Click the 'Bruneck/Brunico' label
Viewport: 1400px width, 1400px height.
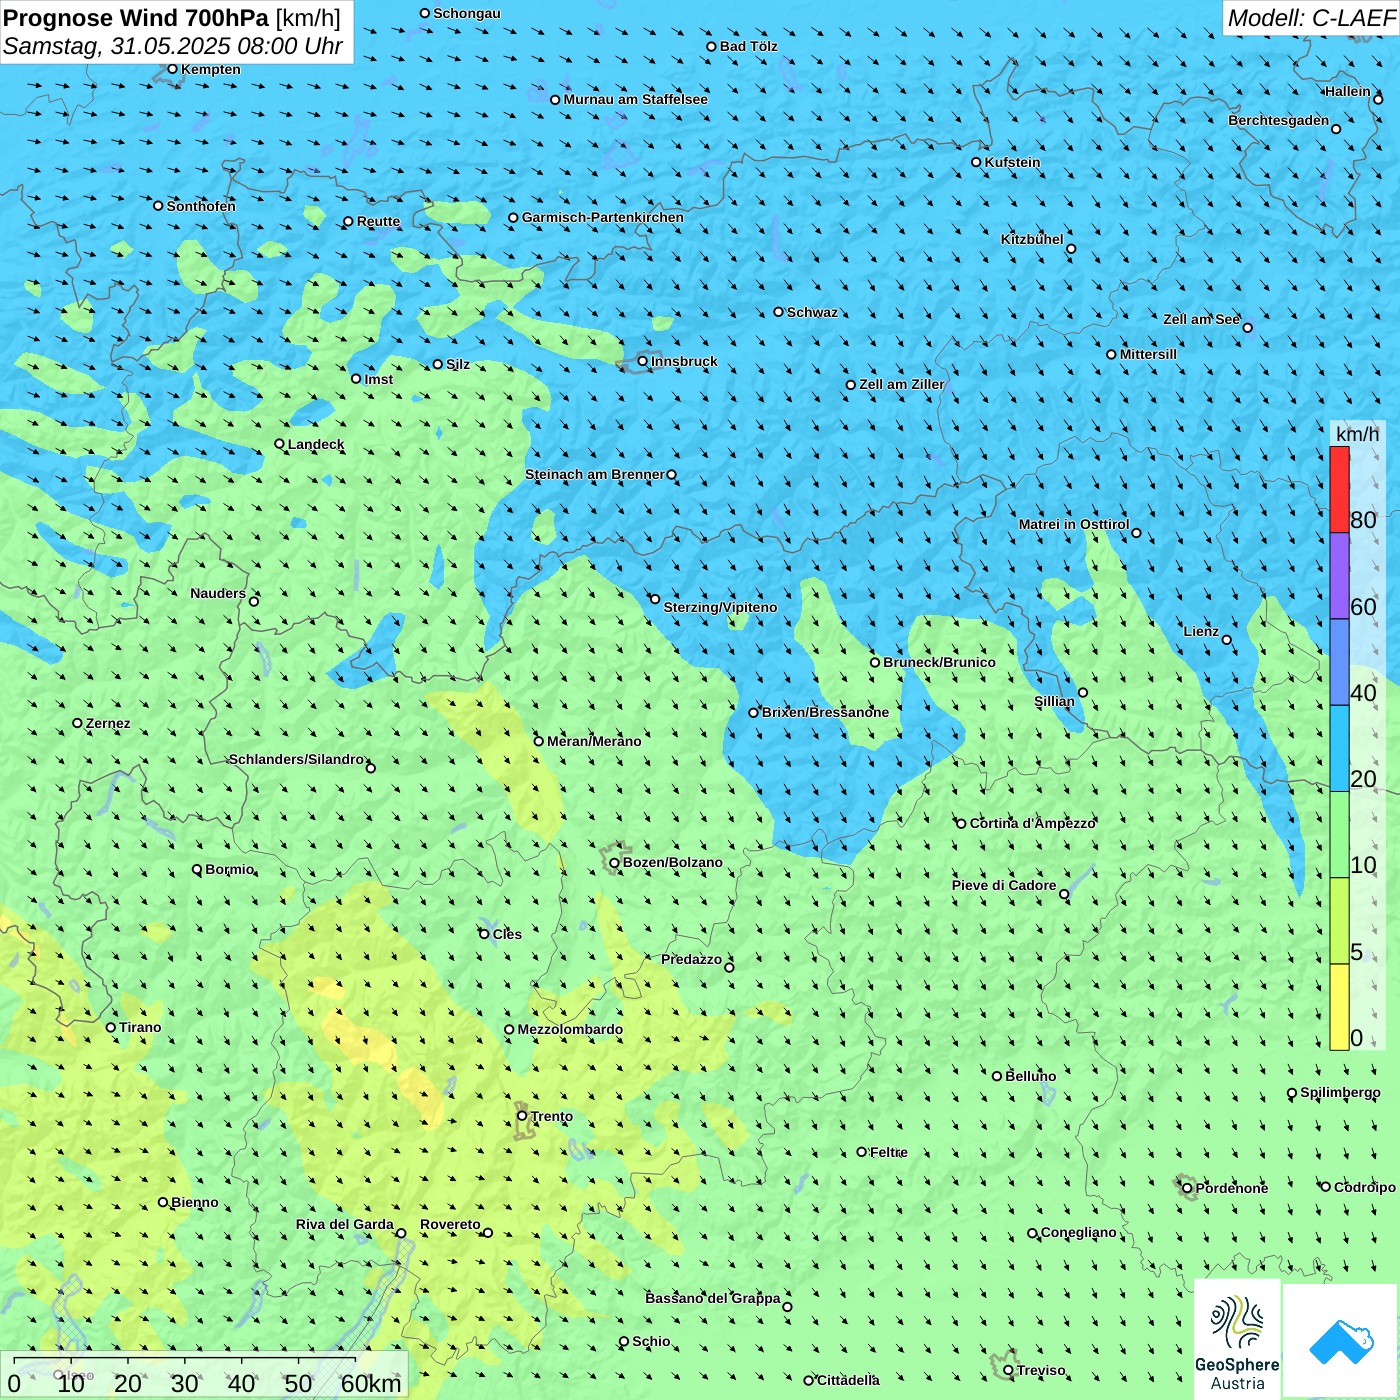(x=939, y=662)
